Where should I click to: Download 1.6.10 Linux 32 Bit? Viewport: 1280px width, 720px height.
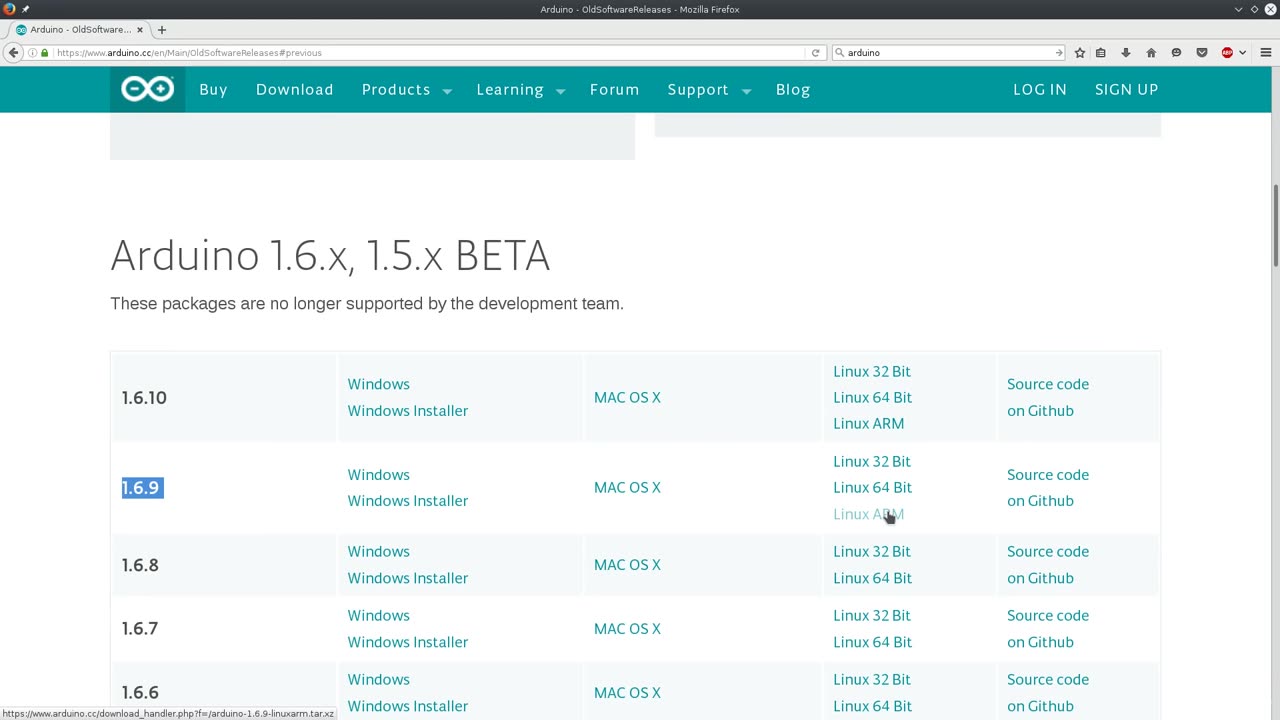point(872,371)
